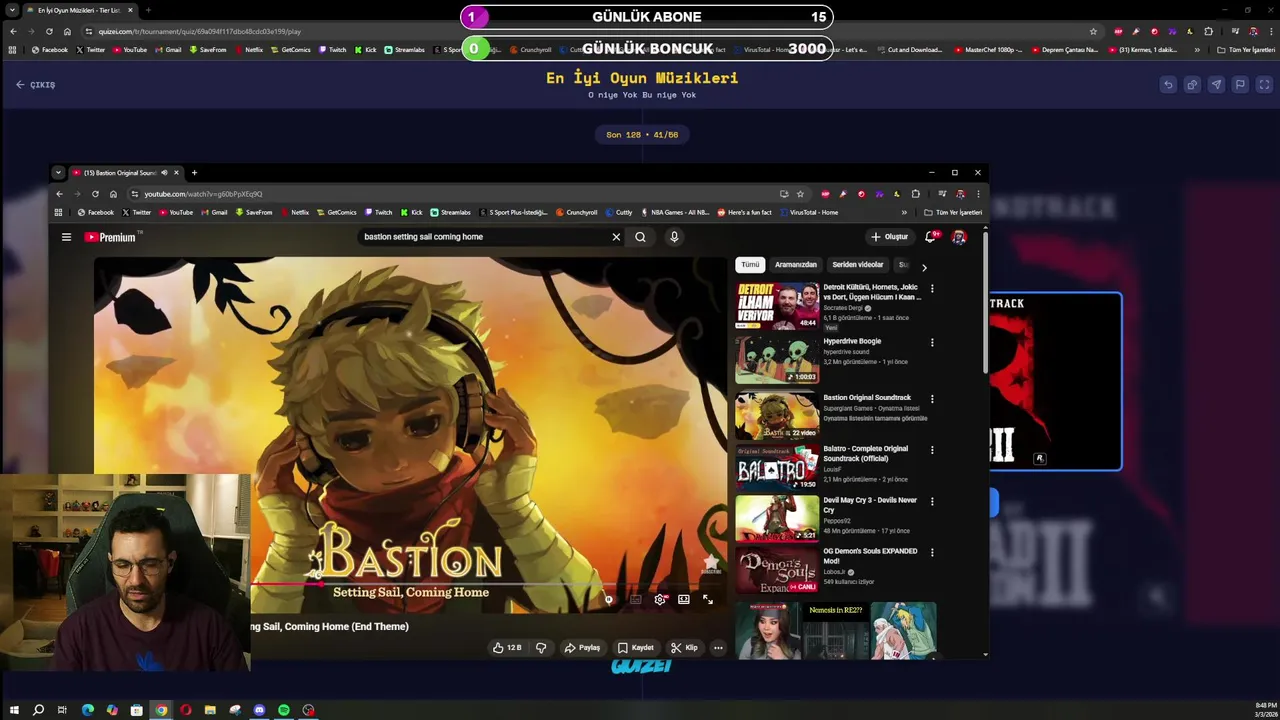Open Balatro Complete Original Soundtrack title
This screenshot has height=720, width=1280.
[x=866, y=453]
